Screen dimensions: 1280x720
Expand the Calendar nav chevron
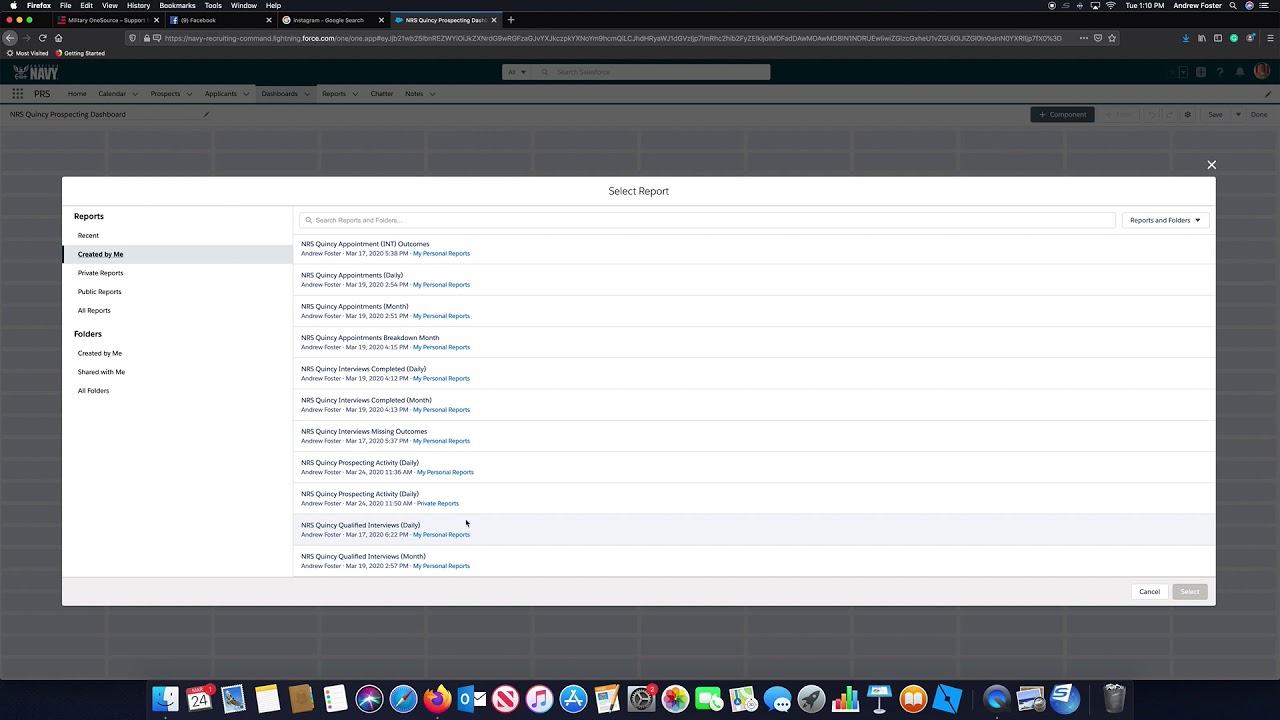[135, 94]
